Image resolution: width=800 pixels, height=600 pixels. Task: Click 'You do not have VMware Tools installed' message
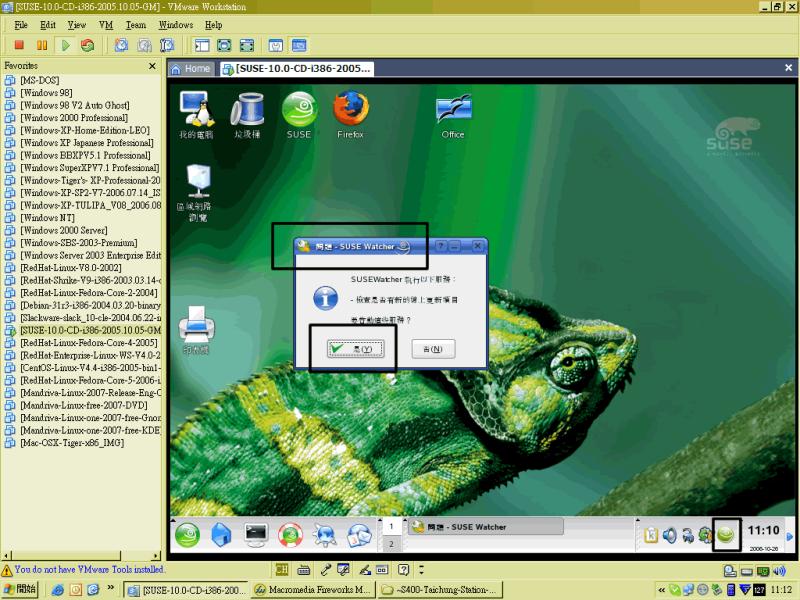(89, 569)
